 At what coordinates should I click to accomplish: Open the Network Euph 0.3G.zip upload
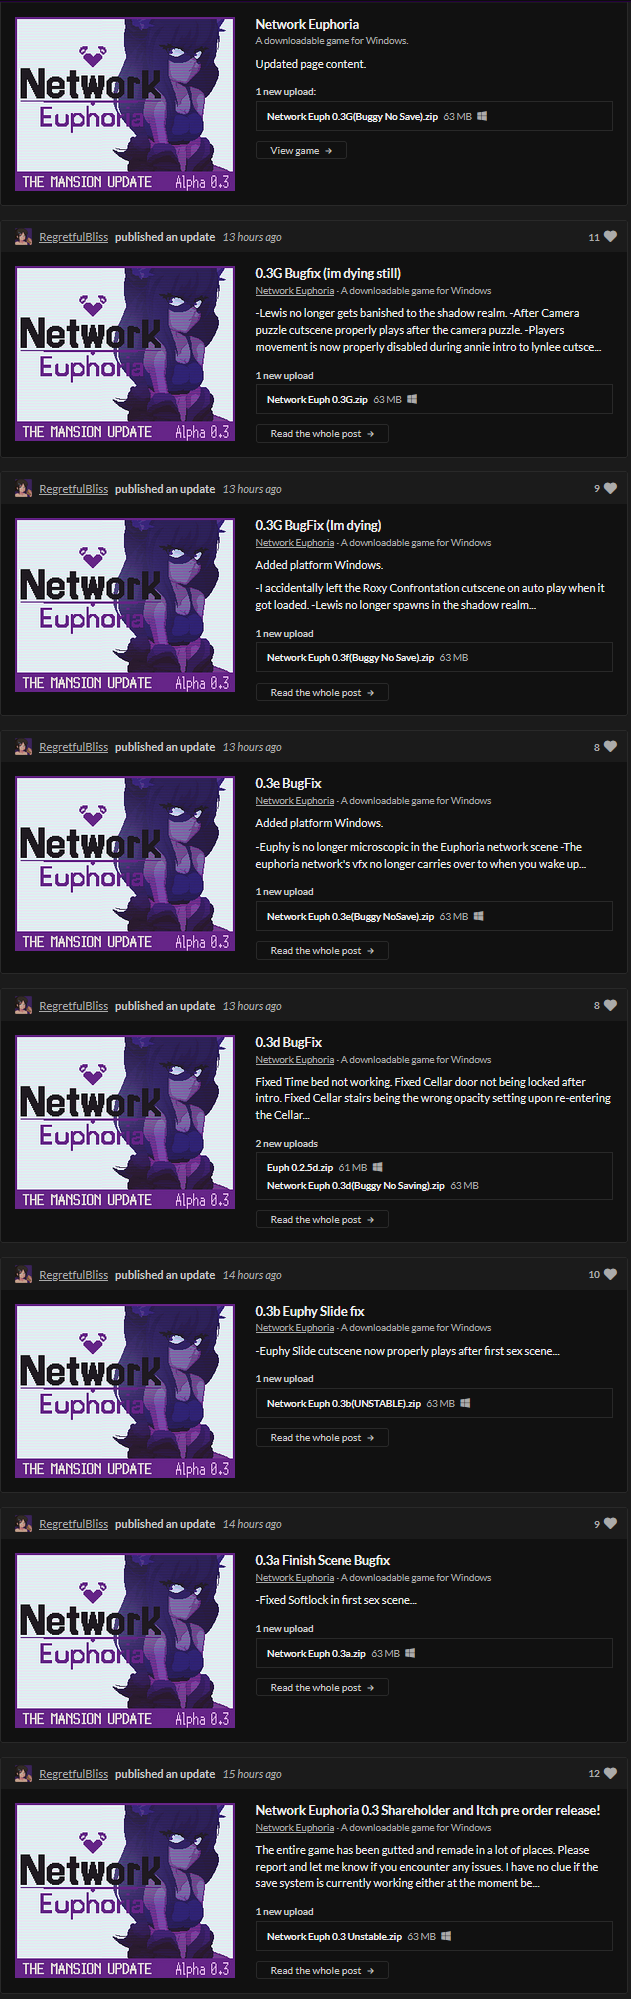pos(317,399)
